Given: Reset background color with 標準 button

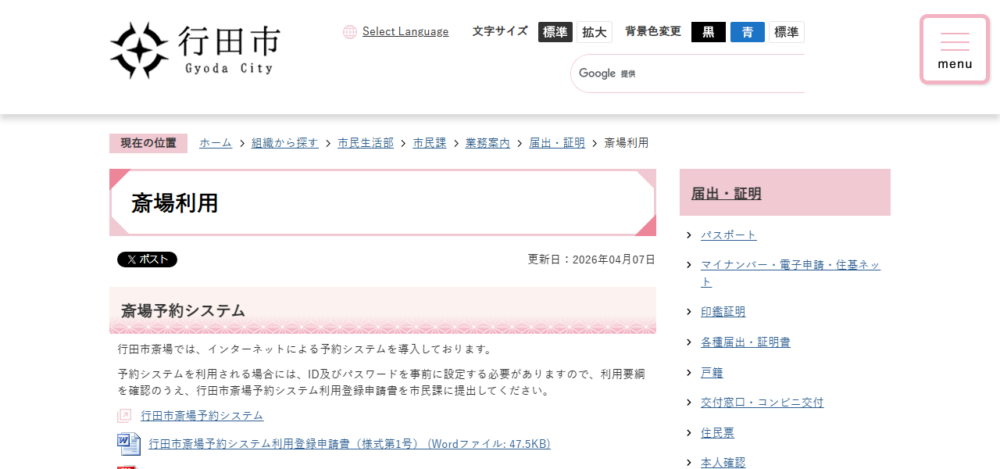Looking at the screenshot, I should coord(786,32).
